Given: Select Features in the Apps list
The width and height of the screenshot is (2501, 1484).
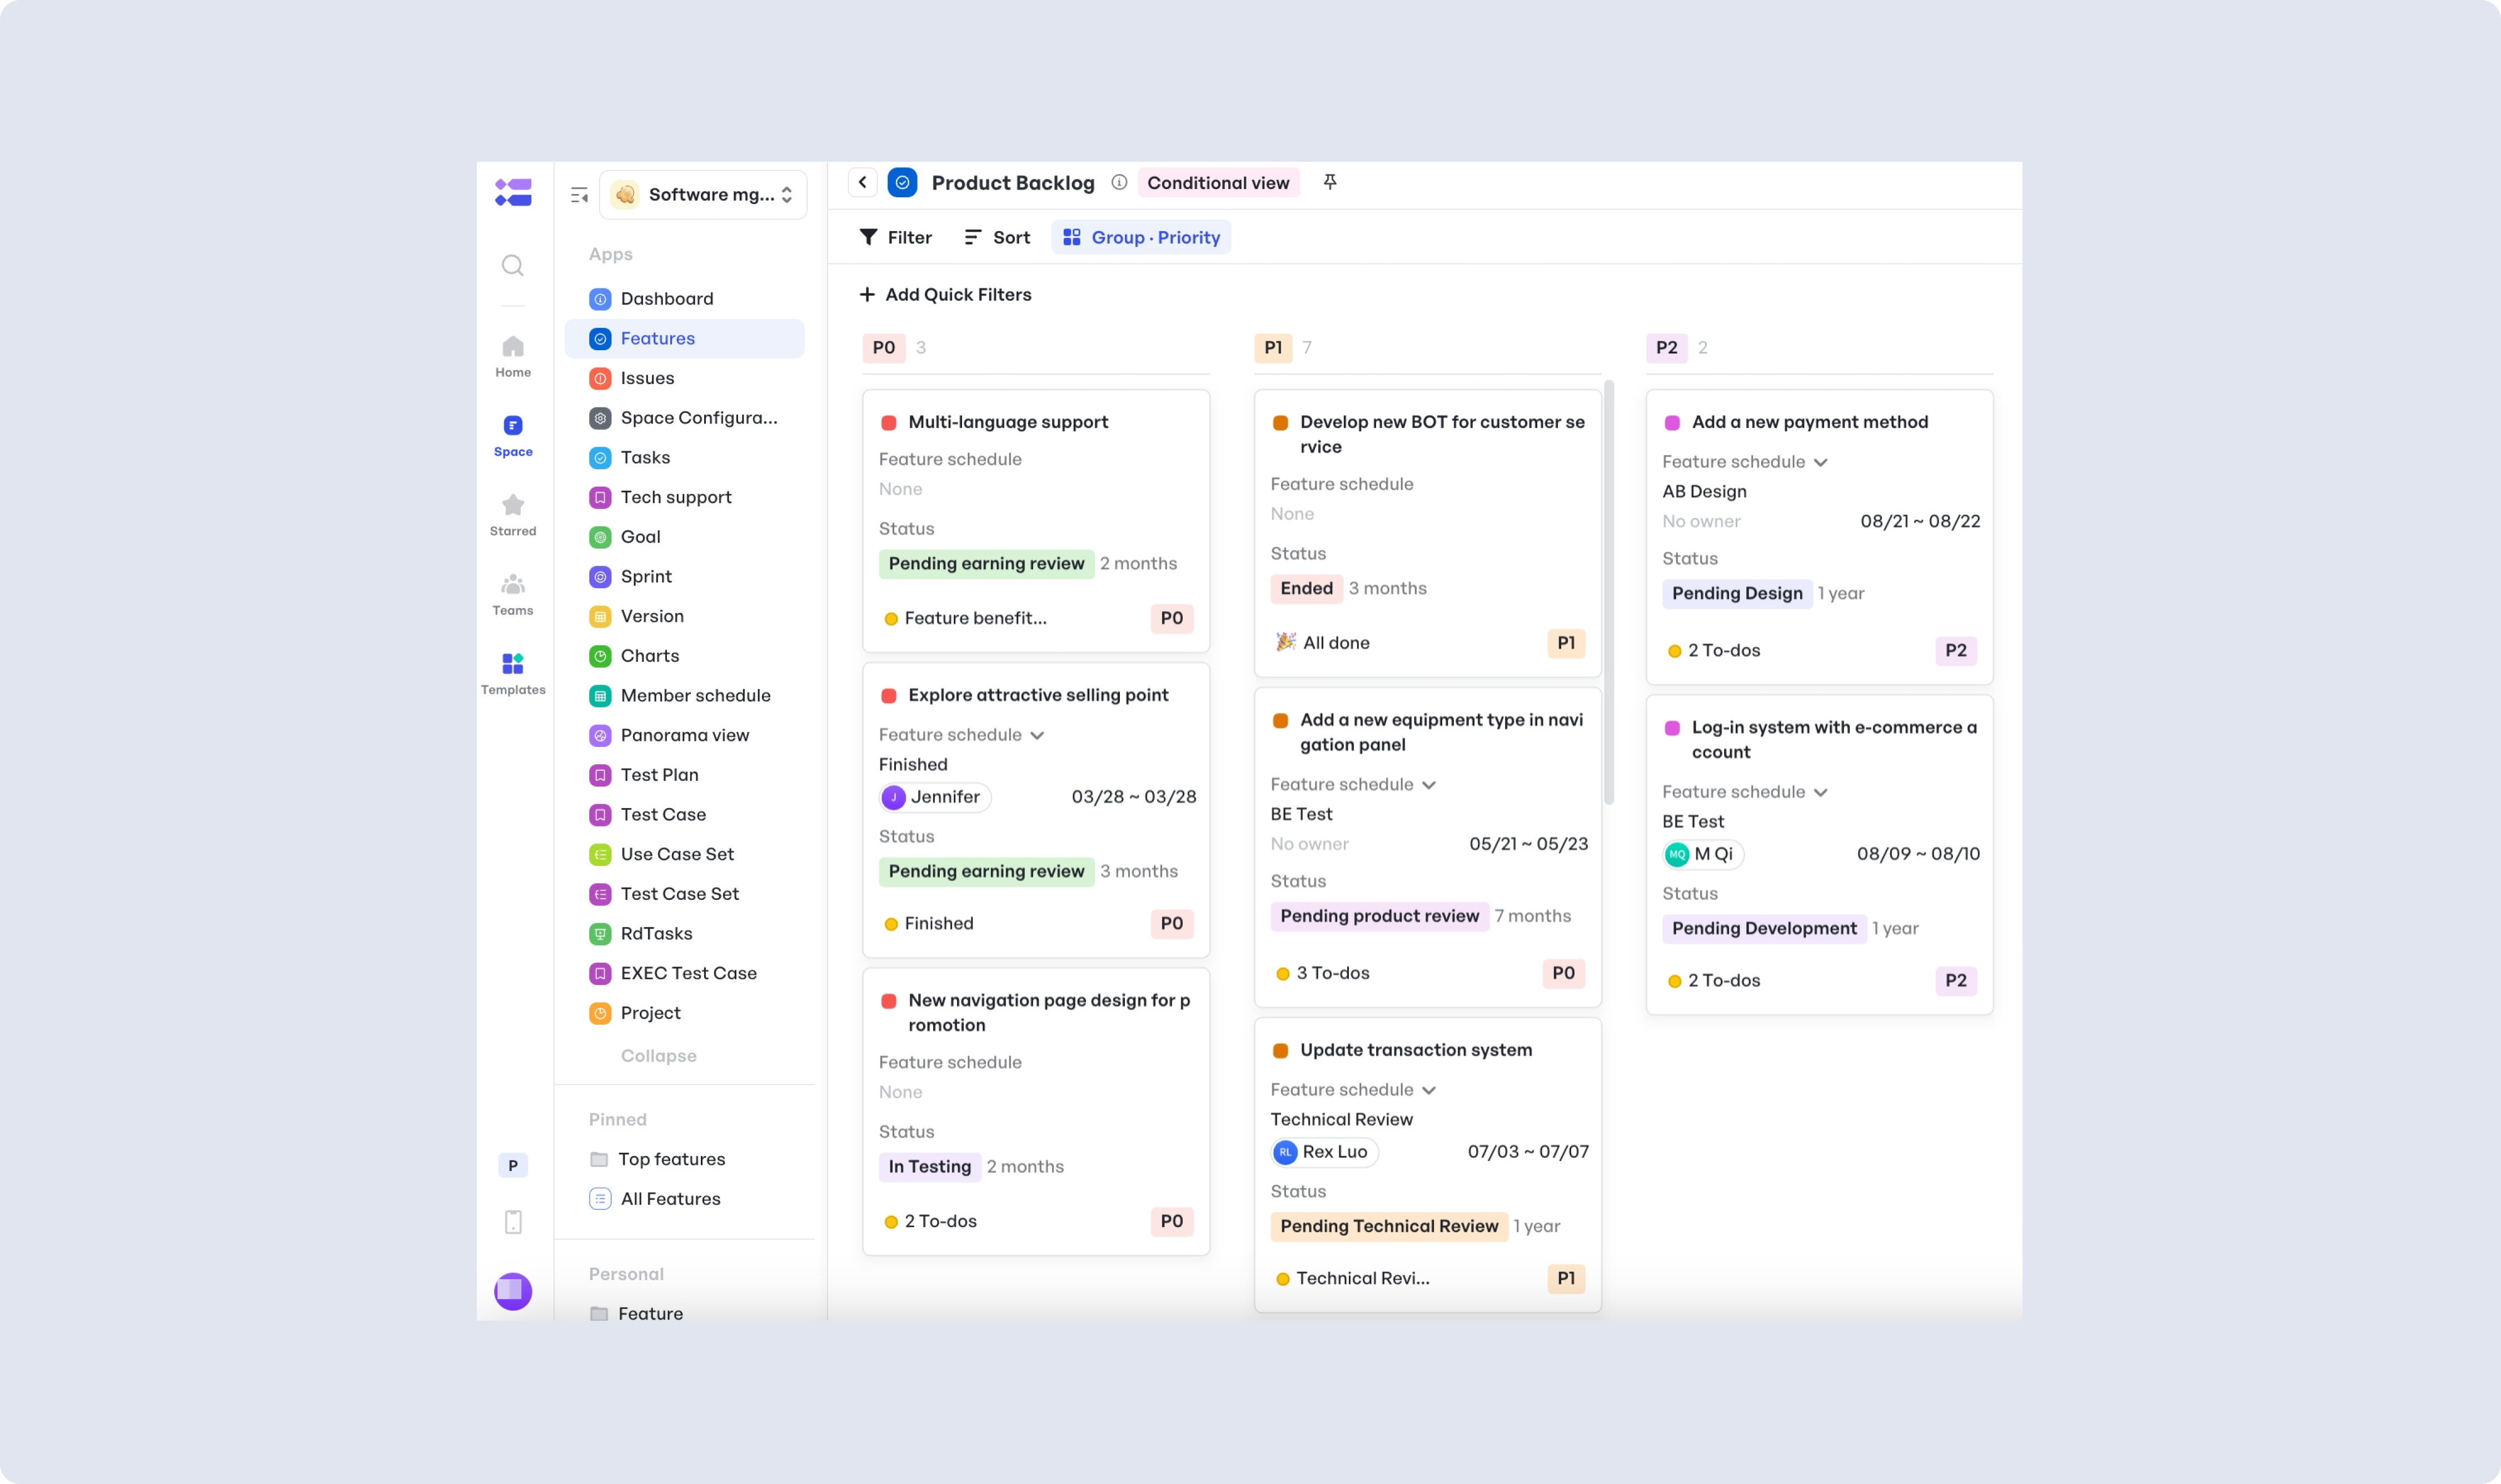Looking at the screenshot, I should click(684, 338).
